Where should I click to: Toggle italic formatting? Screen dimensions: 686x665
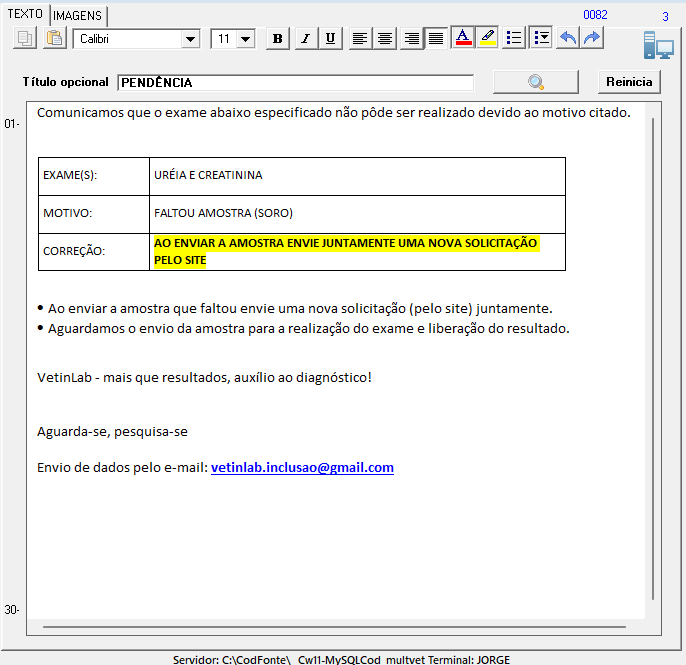coord(304,39)
